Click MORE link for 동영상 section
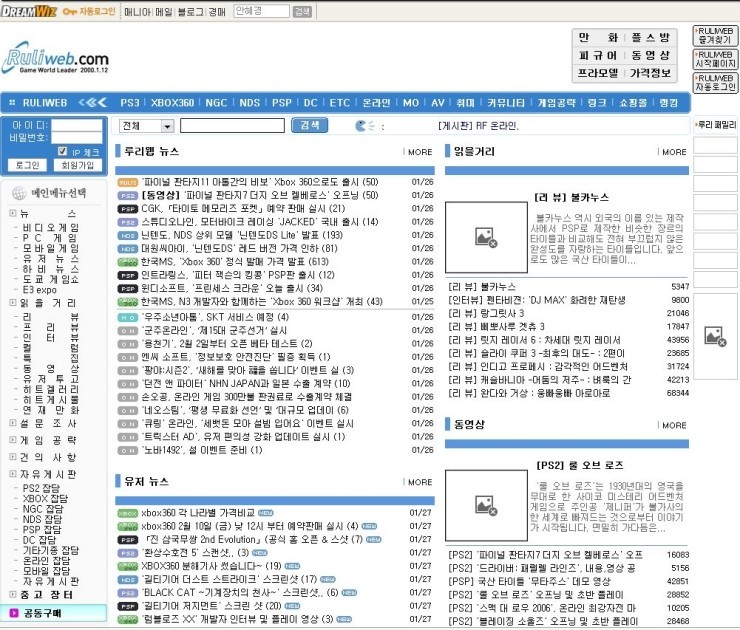Screen dimensions: 740x630 click(674, 425)
